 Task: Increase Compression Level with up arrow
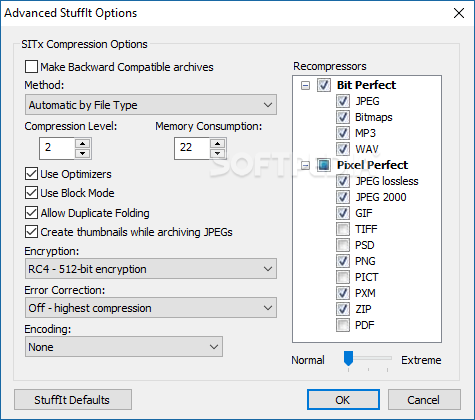82,144
